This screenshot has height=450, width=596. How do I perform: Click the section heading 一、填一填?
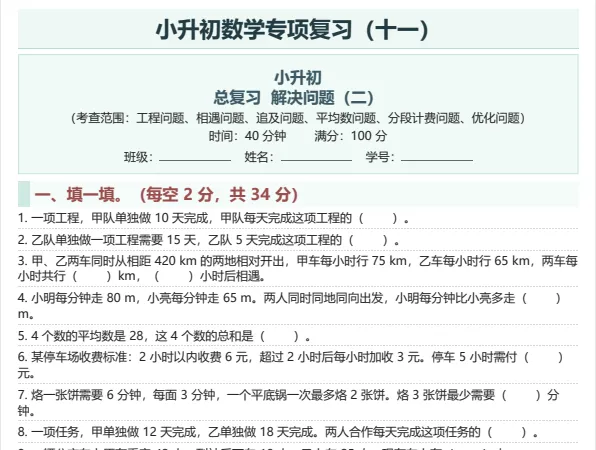click(166, 194)
